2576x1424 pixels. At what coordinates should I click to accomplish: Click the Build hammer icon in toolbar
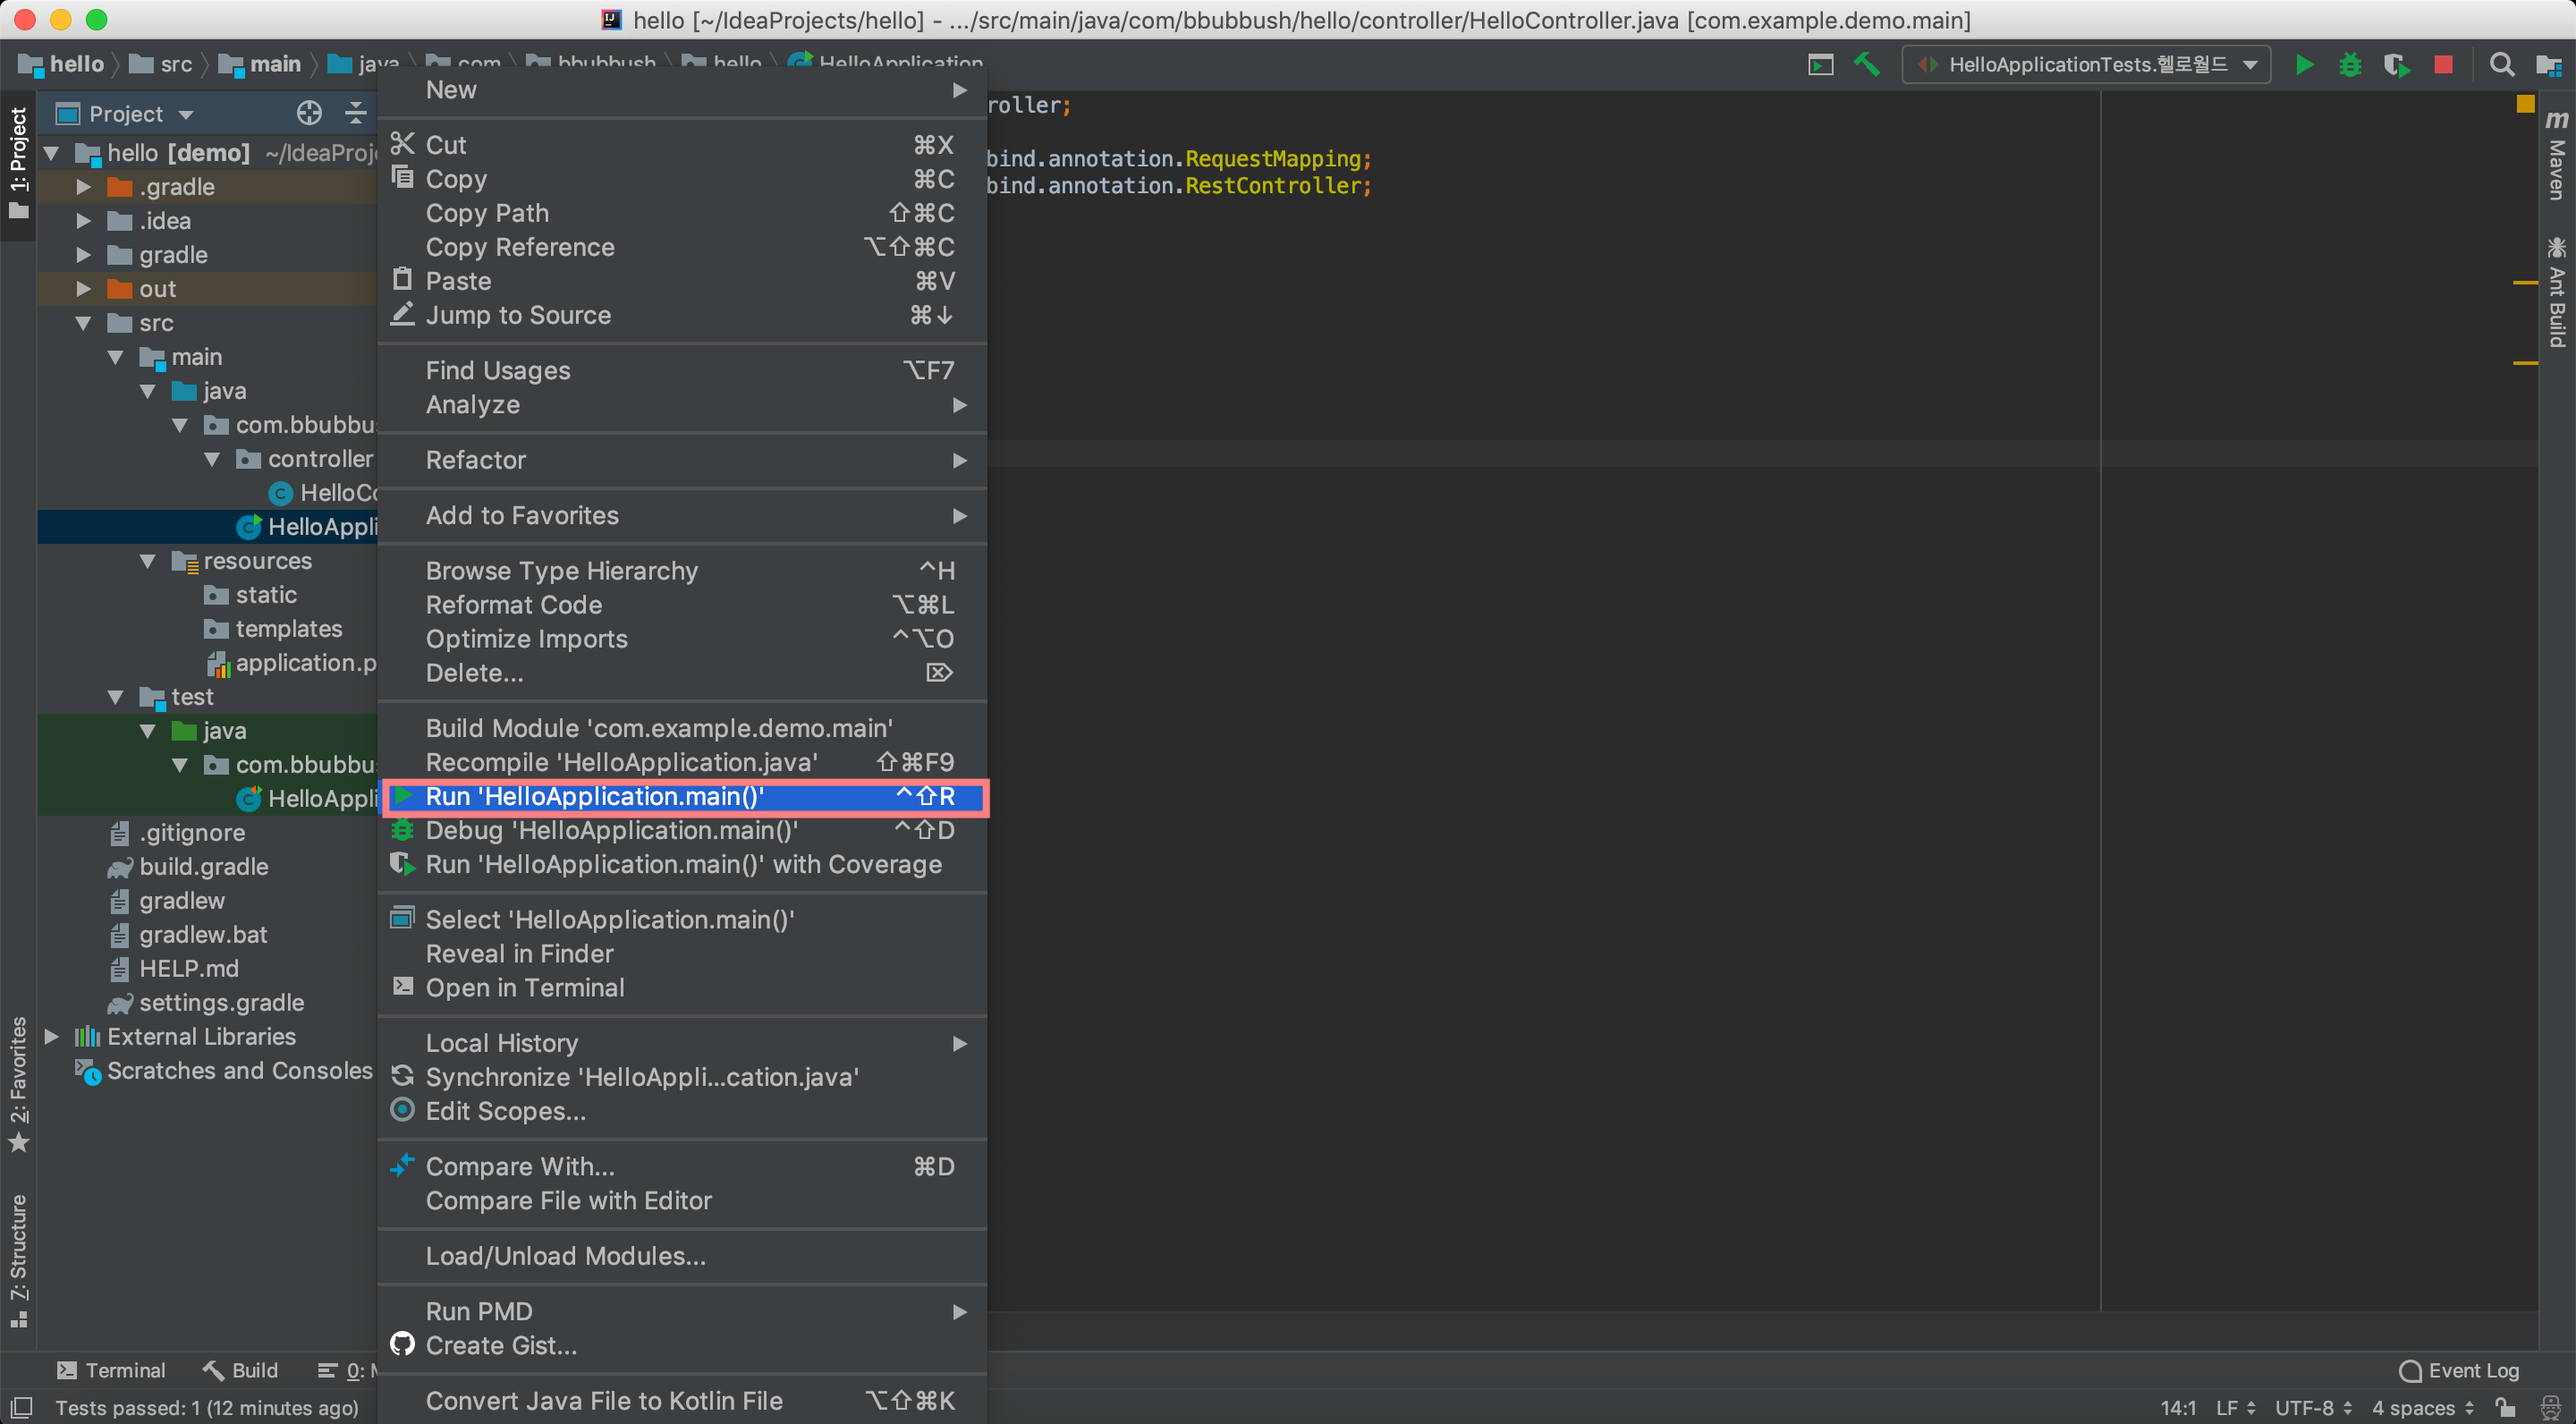point(1866,65)
